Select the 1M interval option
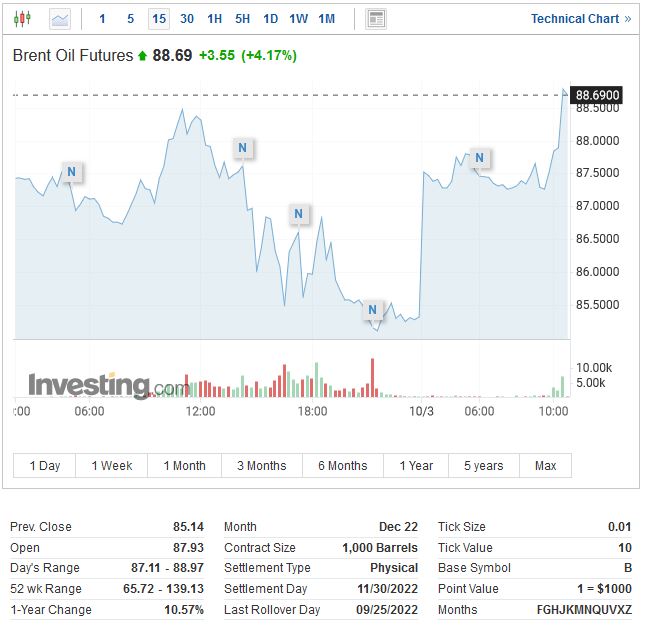Viewport: 653px width, 642px height. [326, 19]
